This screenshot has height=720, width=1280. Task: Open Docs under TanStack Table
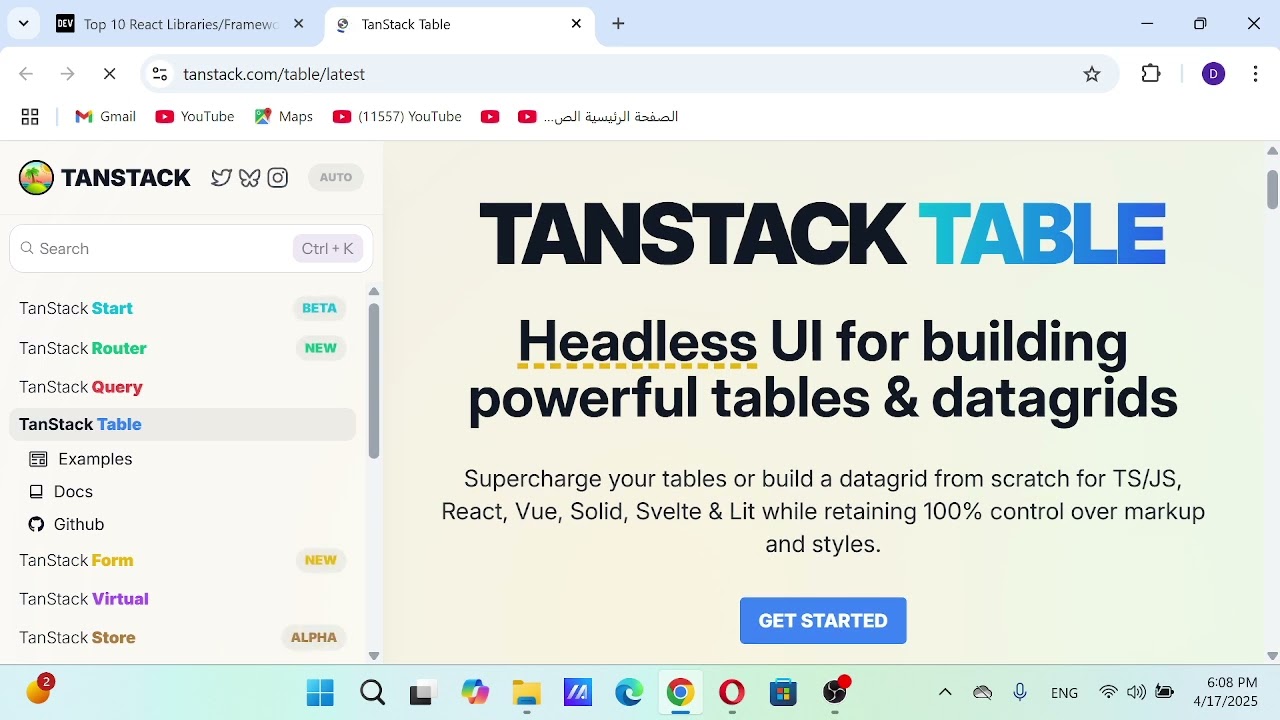pyautogui.click(x=61, y=492)
